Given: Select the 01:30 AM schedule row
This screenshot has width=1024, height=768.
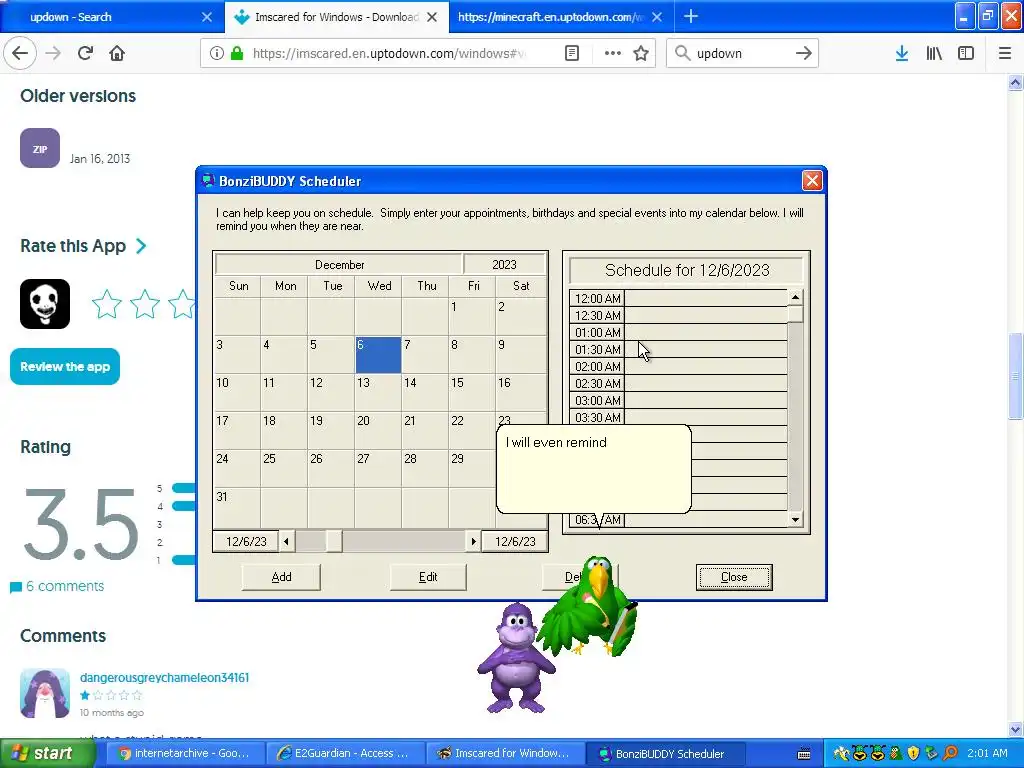Looking at the screenshot, I should pyautogui.click(x=678, y=349).
